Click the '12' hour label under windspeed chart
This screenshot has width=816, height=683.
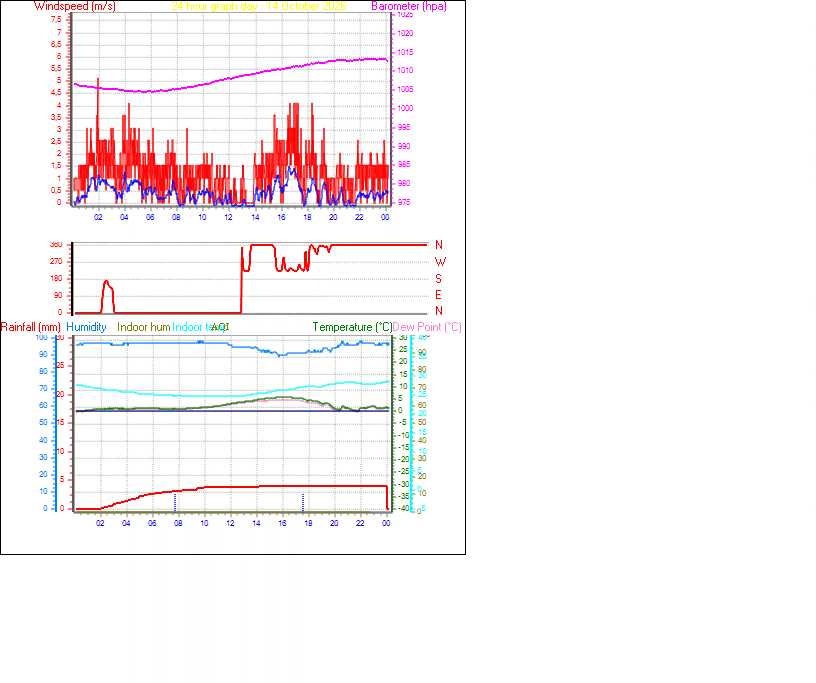(x=228, y=217)
